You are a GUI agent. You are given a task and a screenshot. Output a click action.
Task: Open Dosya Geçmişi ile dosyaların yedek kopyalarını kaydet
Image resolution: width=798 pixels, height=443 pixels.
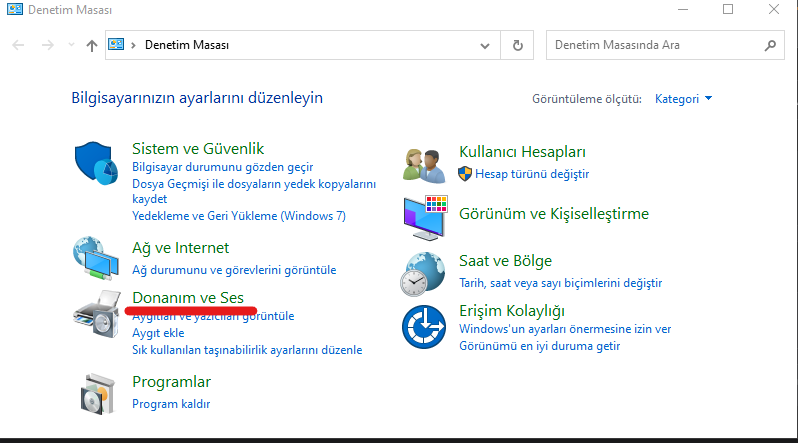pyautogui.click(x=254, y=191)
